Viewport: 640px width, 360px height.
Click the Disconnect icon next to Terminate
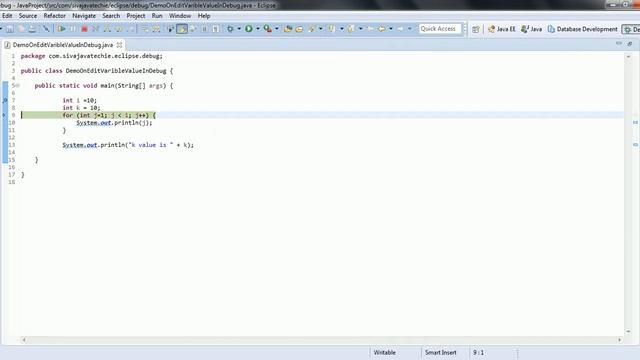[x=95, y=29]
